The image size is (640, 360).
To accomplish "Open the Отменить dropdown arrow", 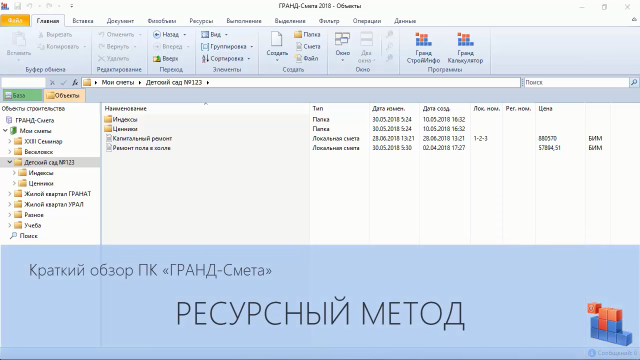I will (140, 35).
